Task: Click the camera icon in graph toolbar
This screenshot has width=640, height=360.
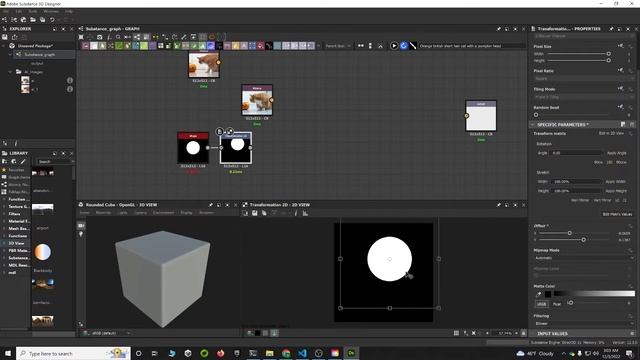Action: 100,37
